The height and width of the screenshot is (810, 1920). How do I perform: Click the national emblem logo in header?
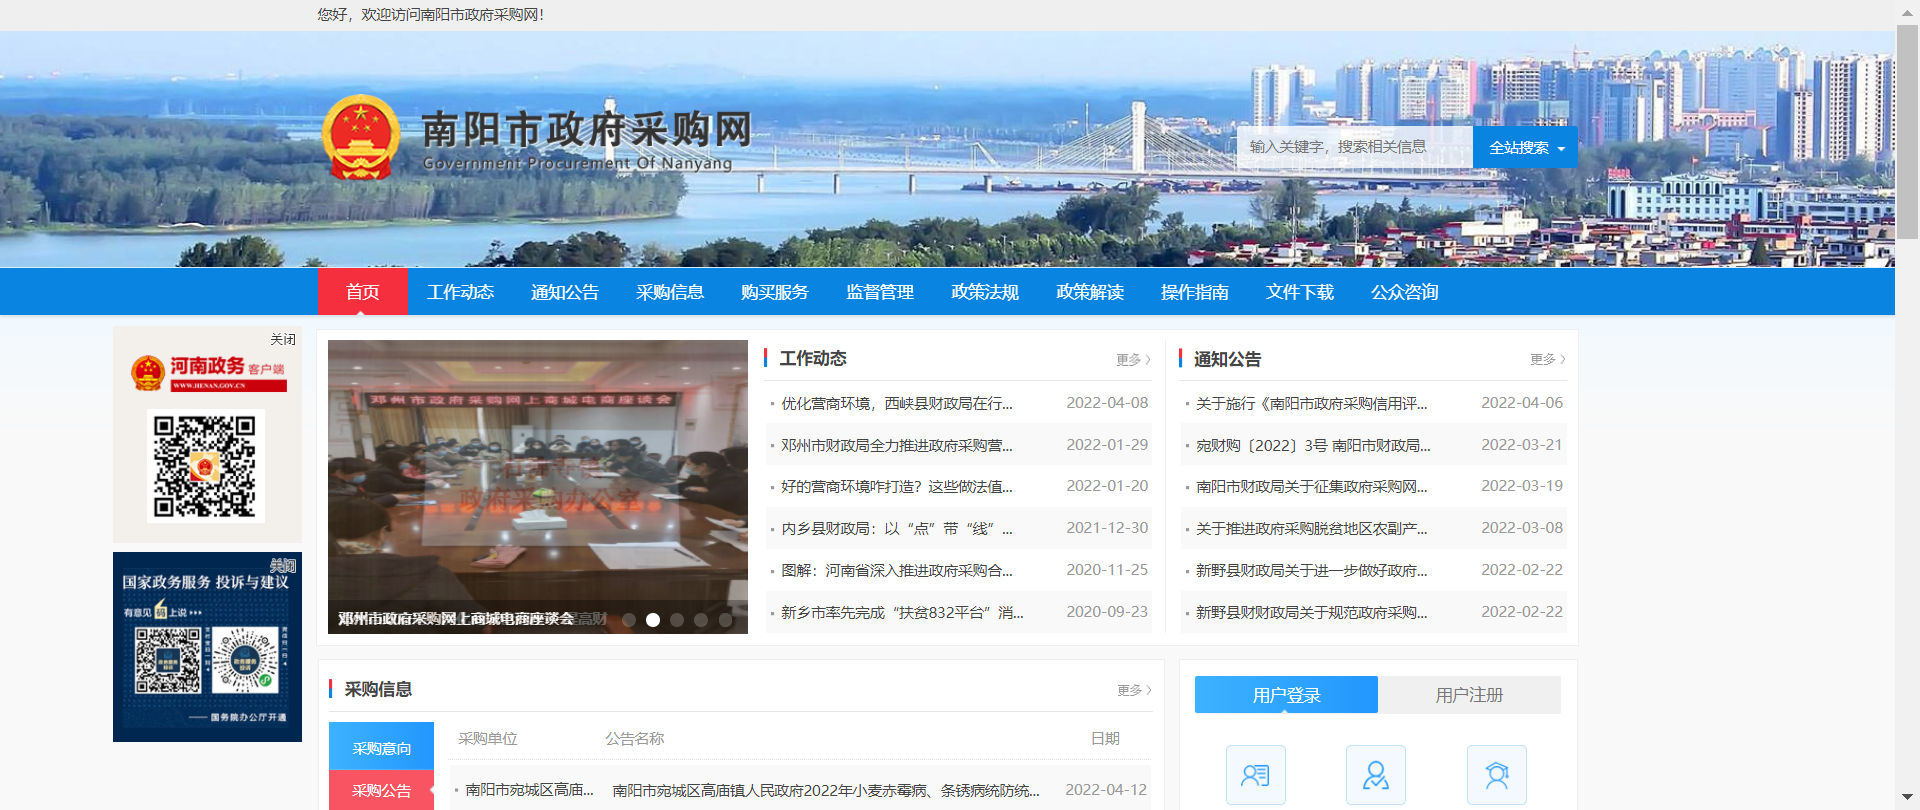(x=361, y=137)
